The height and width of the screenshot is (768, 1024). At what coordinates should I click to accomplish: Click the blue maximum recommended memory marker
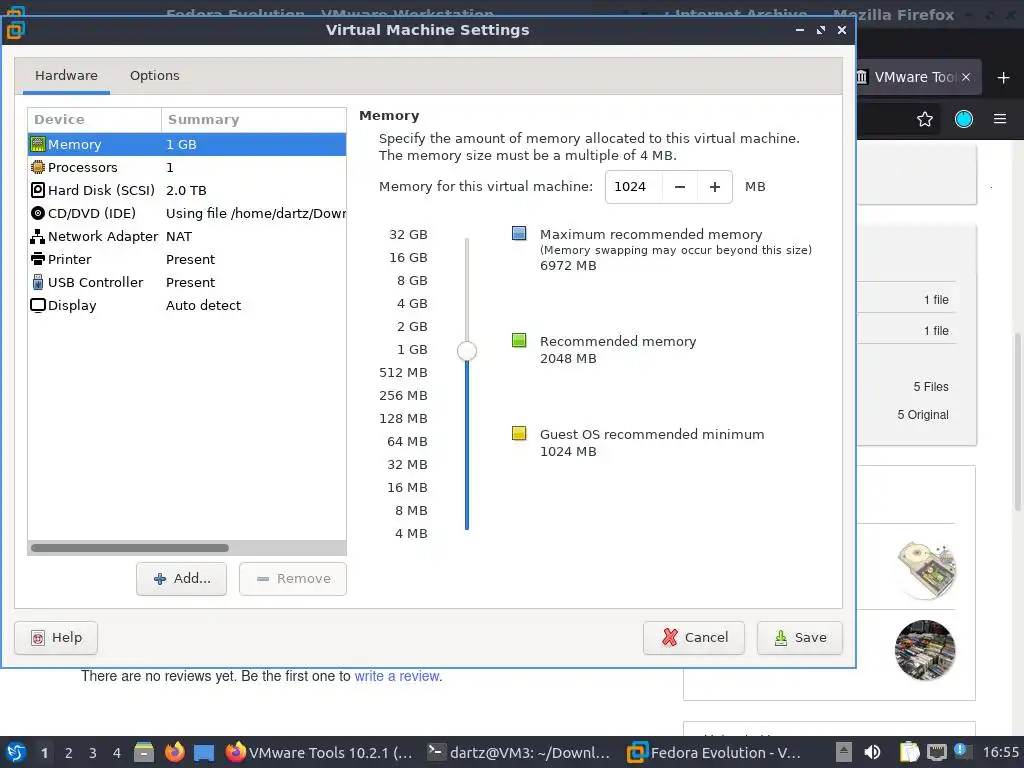click(x=519, y=234)
